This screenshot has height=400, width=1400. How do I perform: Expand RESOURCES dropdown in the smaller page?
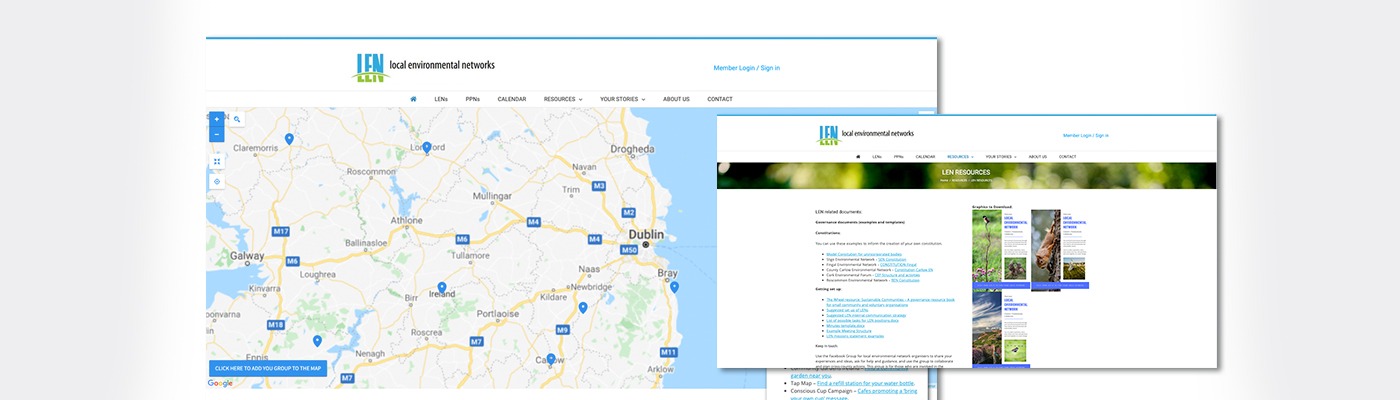[960, 156]
